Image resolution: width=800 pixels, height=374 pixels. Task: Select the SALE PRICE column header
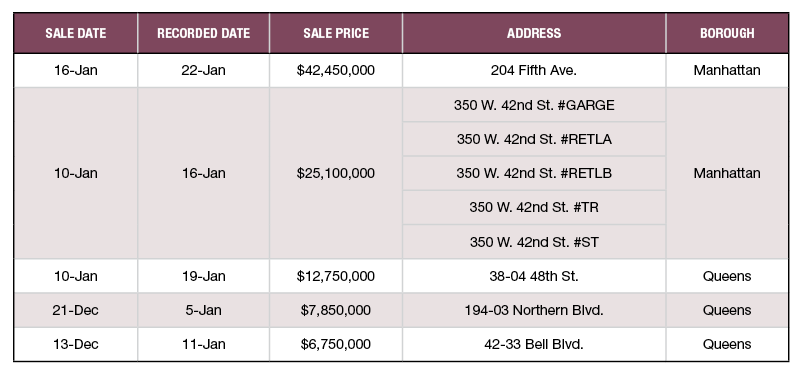click(336, 33)
